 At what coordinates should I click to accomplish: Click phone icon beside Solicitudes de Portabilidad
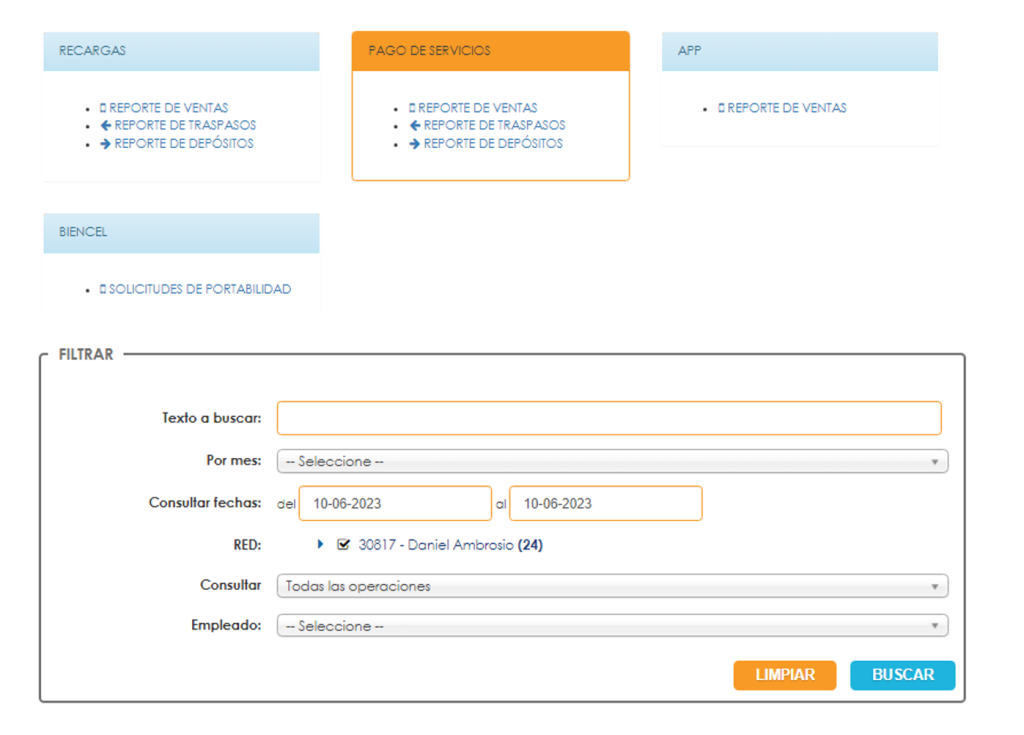[103, 290]
